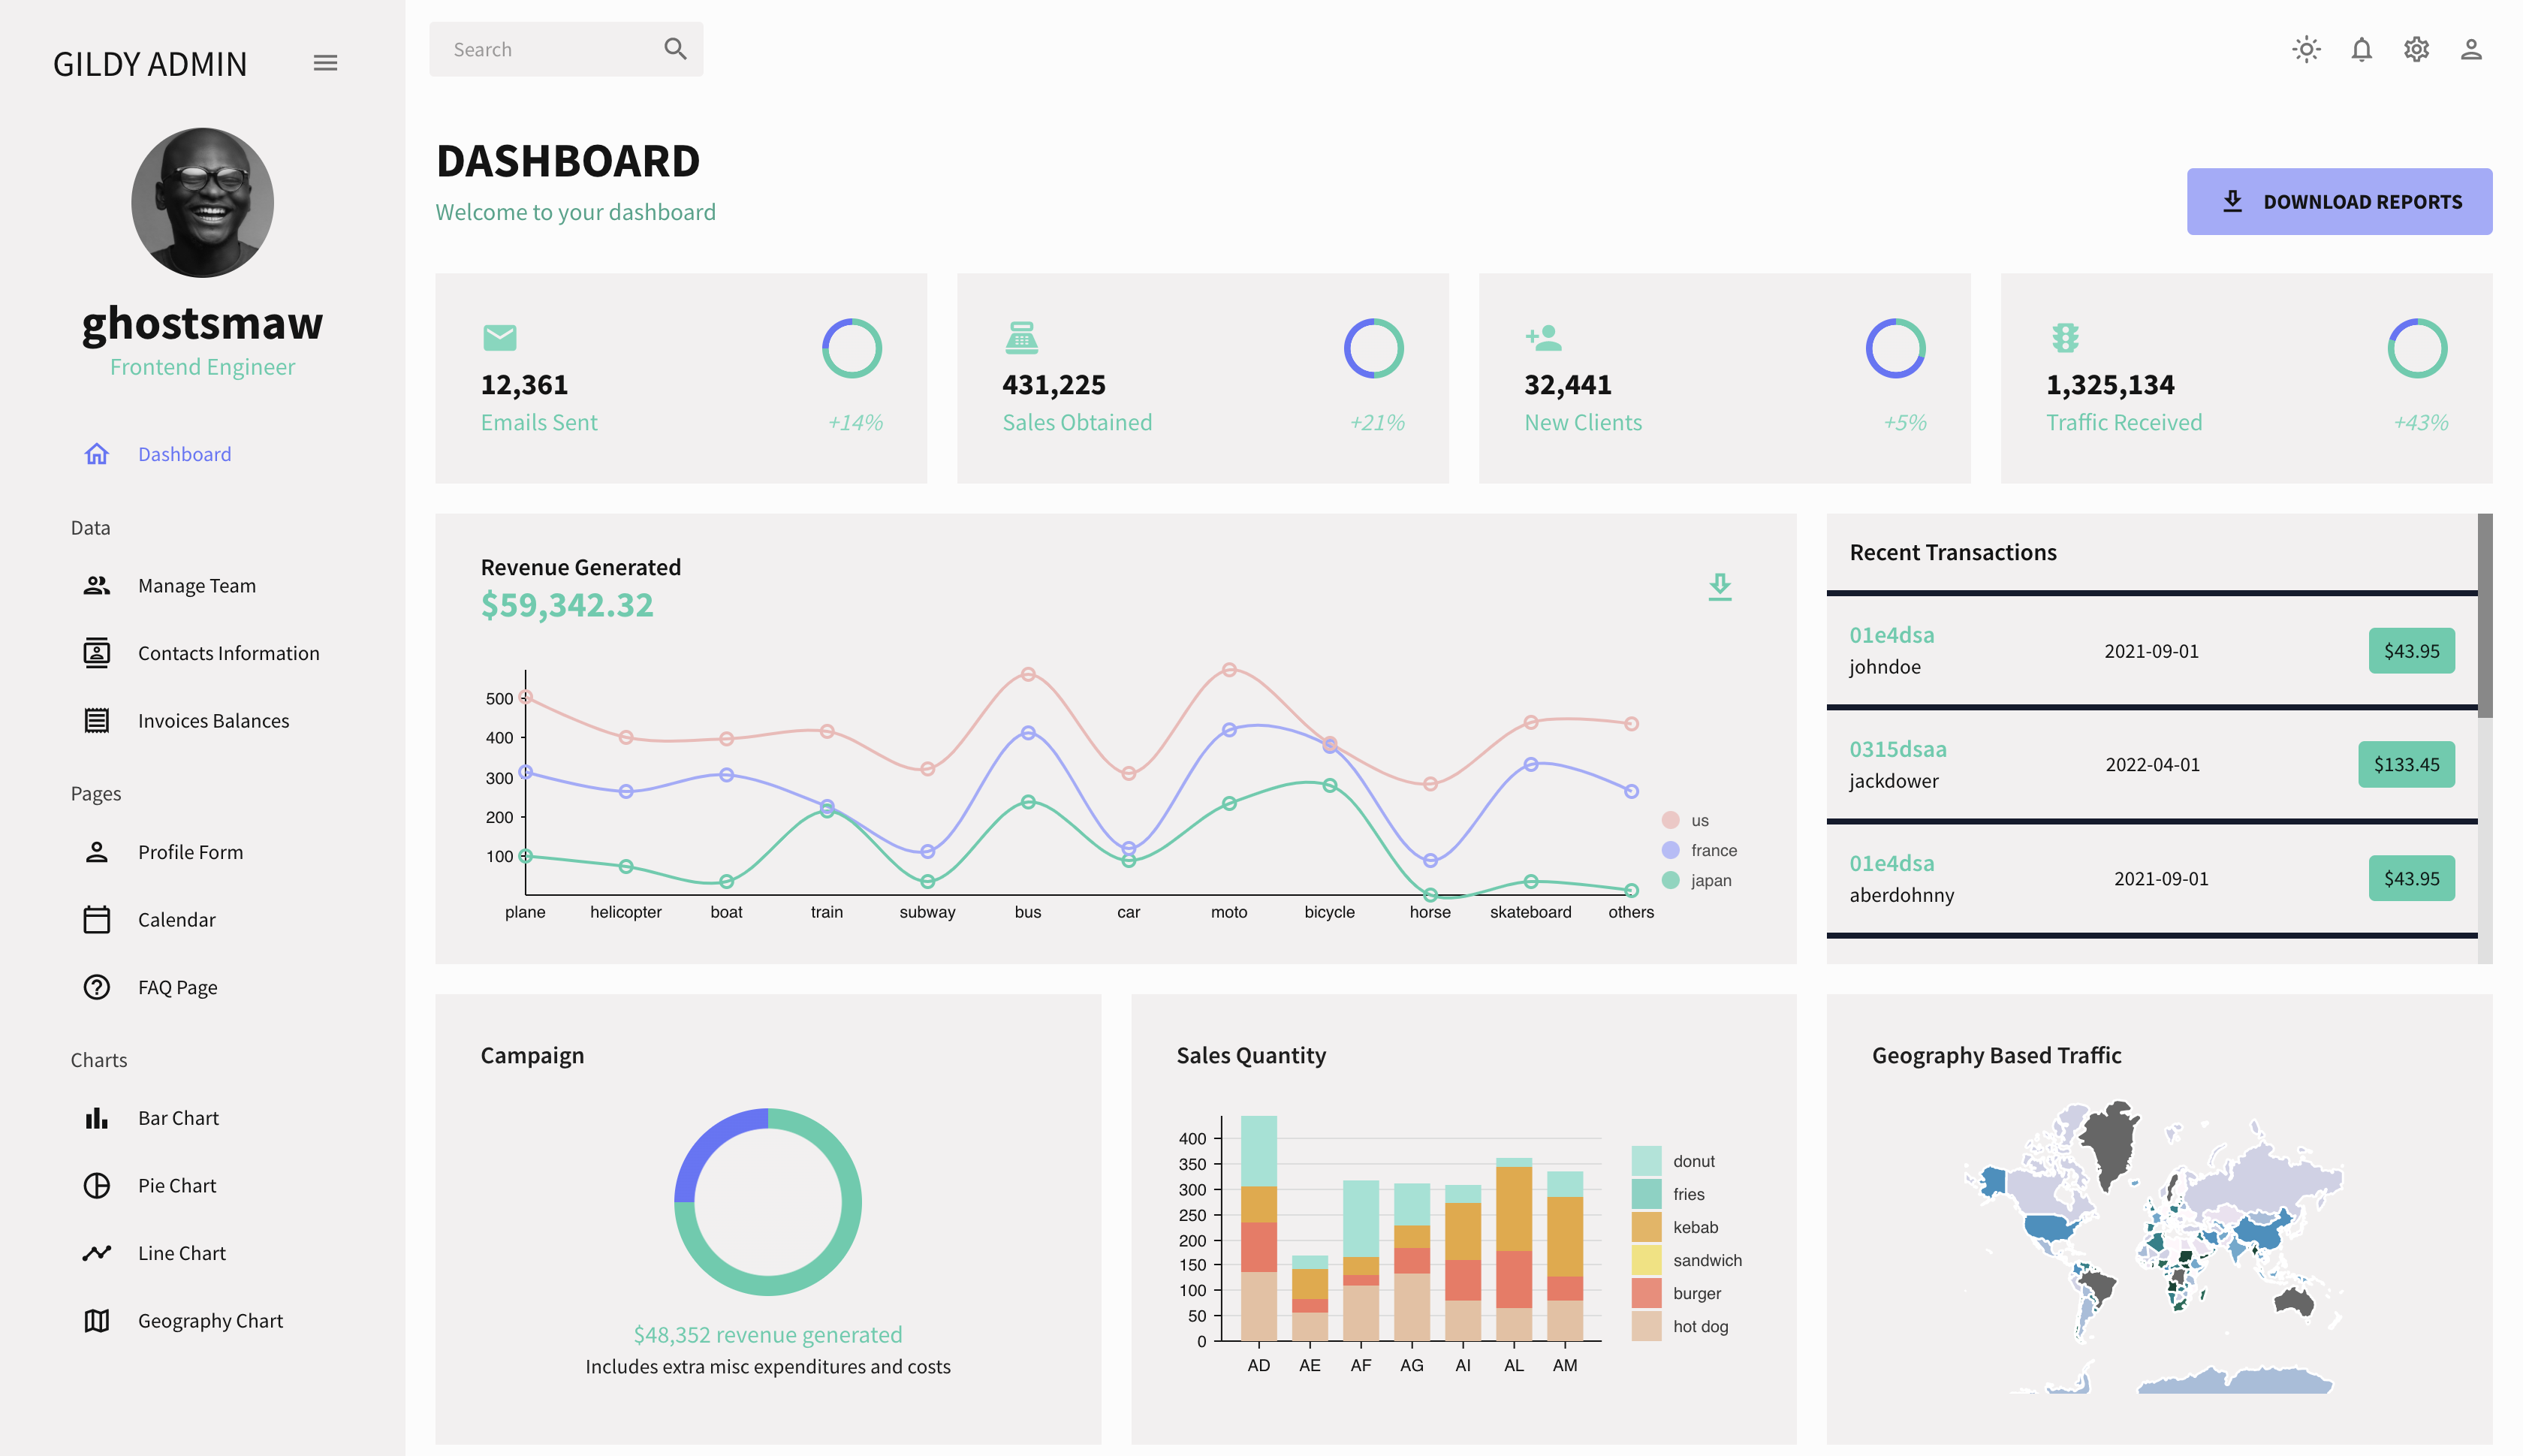Click the Pie Chart icon in the sidebar
This screenshot has width=2523, height=1456.
pos(96,1185)
